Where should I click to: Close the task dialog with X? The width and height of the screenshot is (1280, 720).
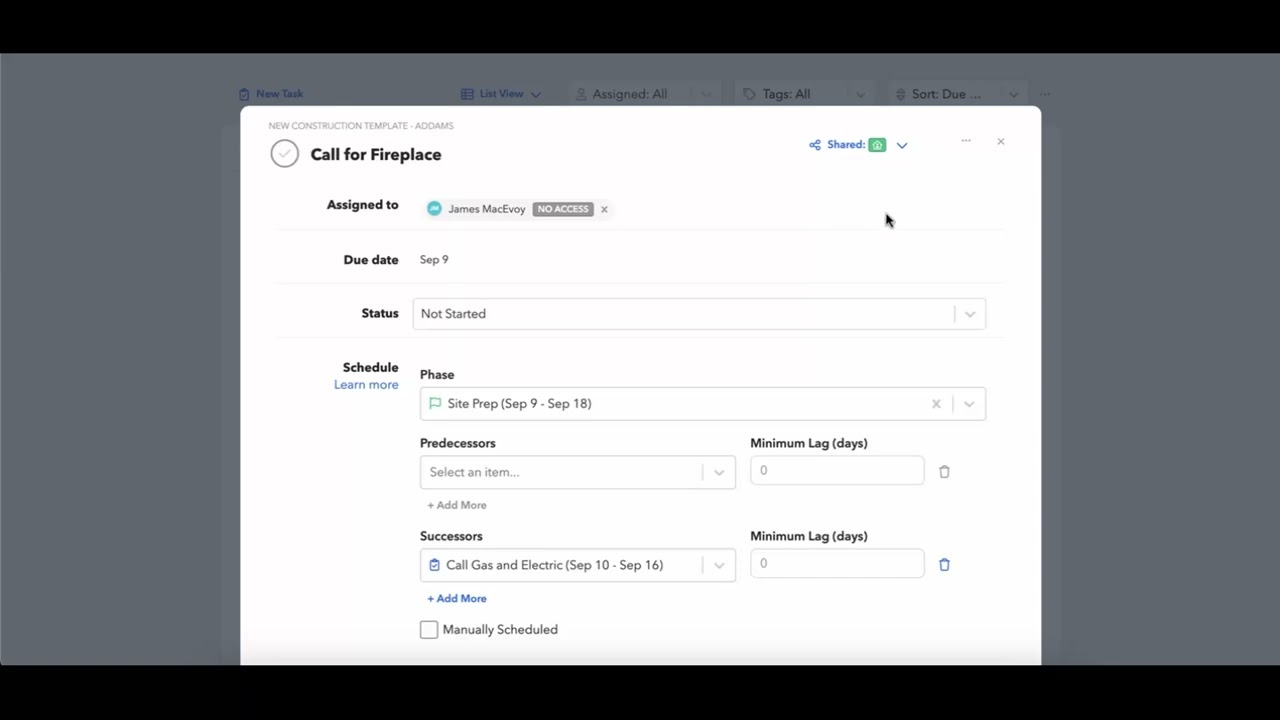click(x=1000, y=142)
